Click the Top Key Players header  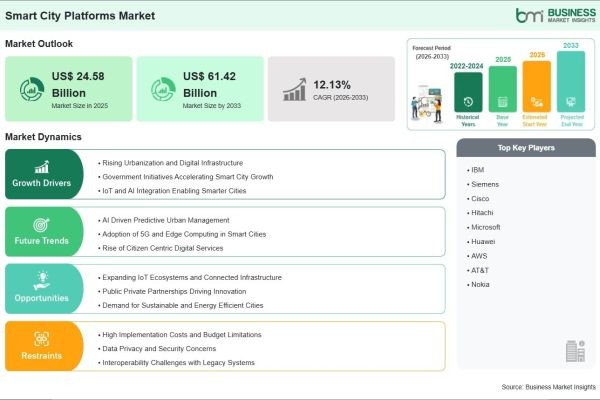pyautogui.click(x=526, y=148)
